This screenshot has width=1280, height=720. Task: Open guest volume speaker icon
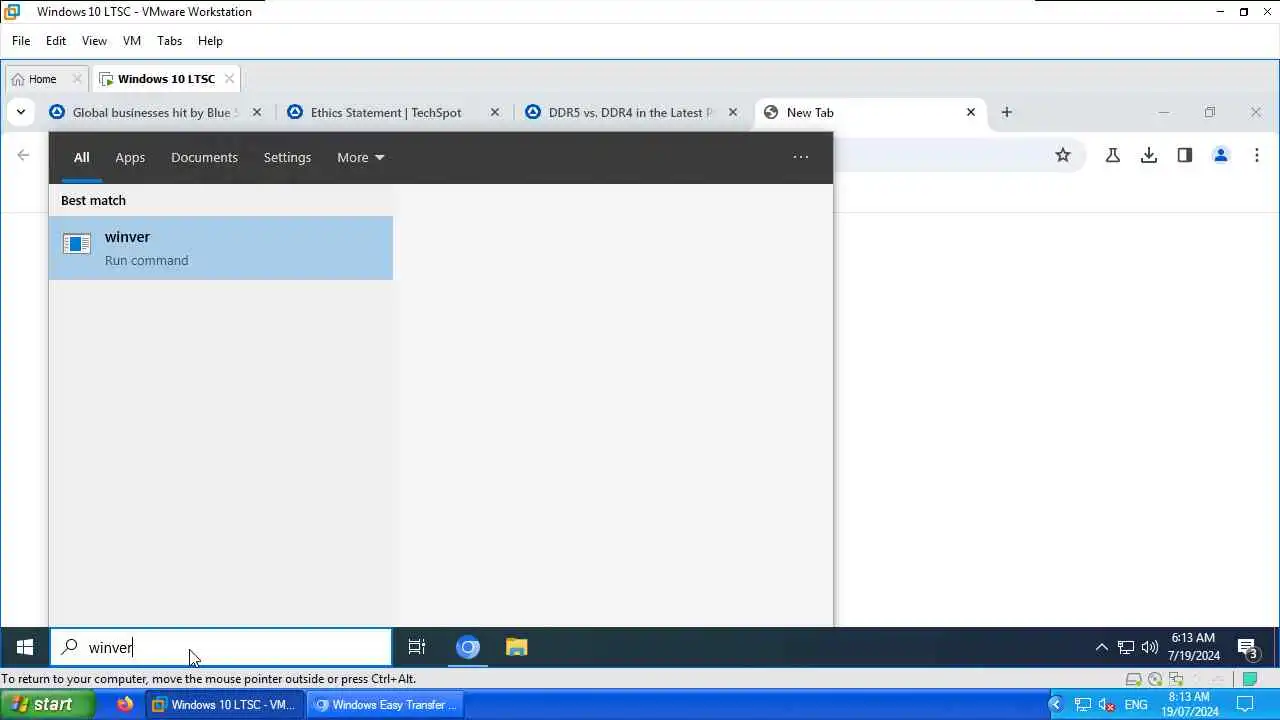1150,647
